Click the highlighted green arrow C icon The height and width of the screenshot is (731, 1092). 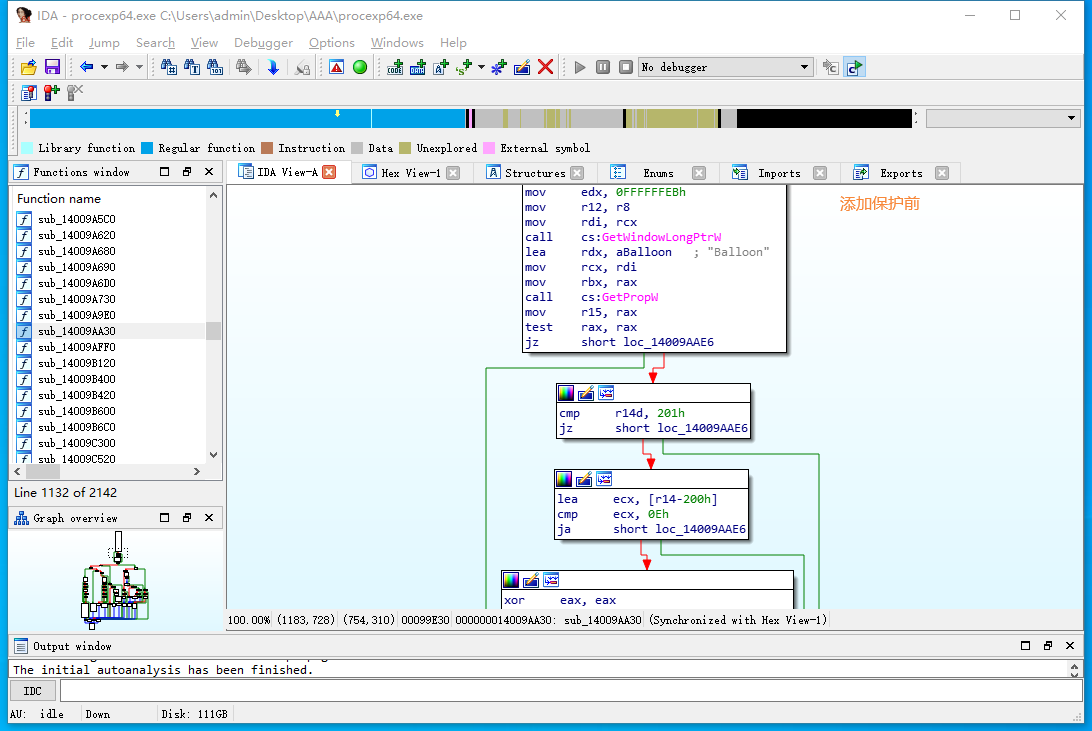(x=855, y=68)
